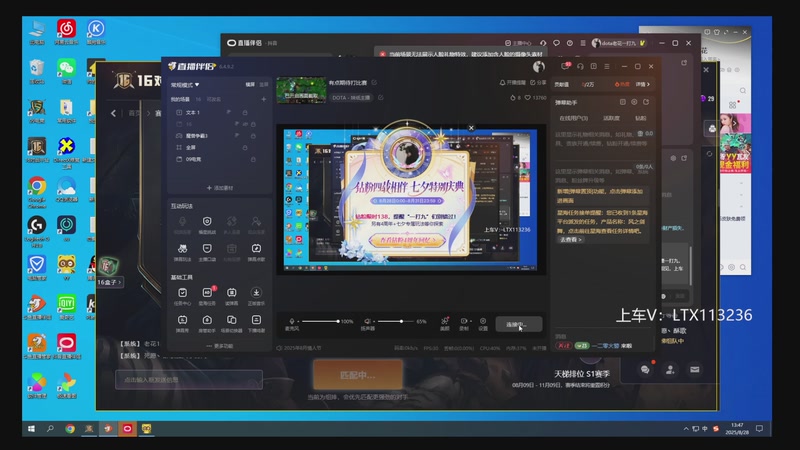Switch layout to 竖屏 portrait
800x450 pixels.
264,85
